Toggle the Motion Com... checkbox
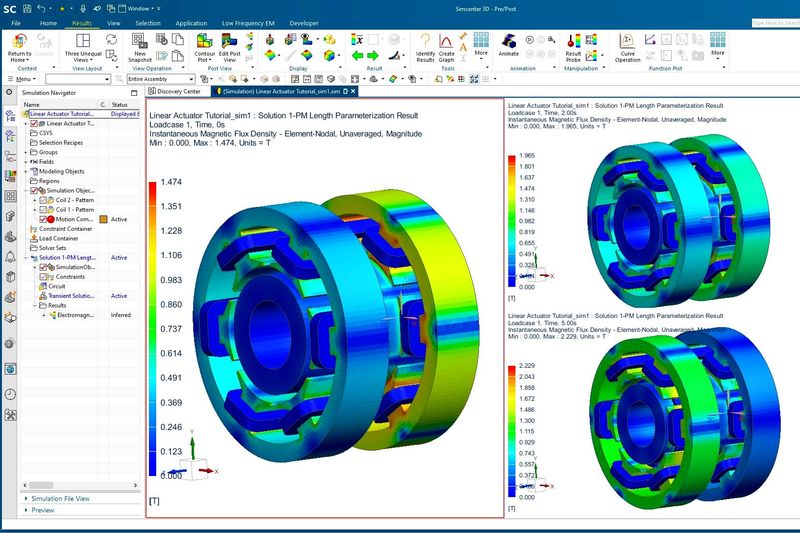This screenshot has height=533, width=800. coord(43,219)
